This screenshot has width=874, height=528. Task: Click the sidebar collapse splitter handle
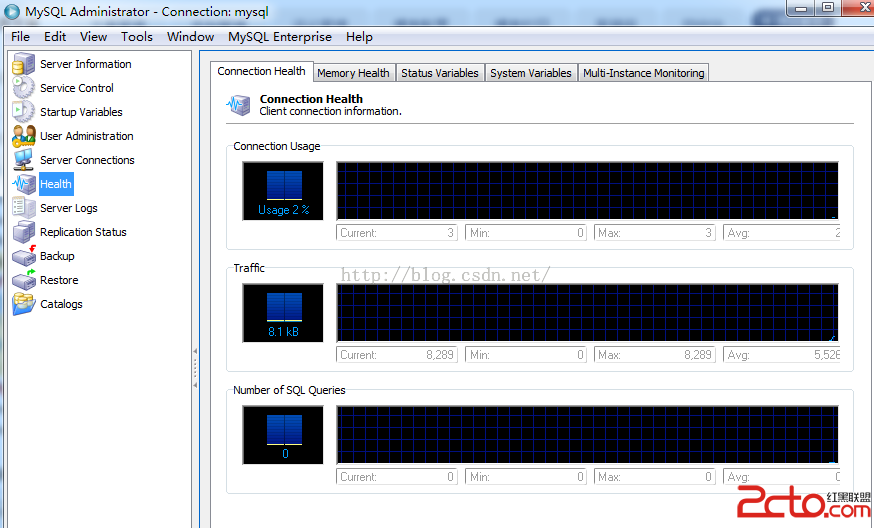[195, 368]
